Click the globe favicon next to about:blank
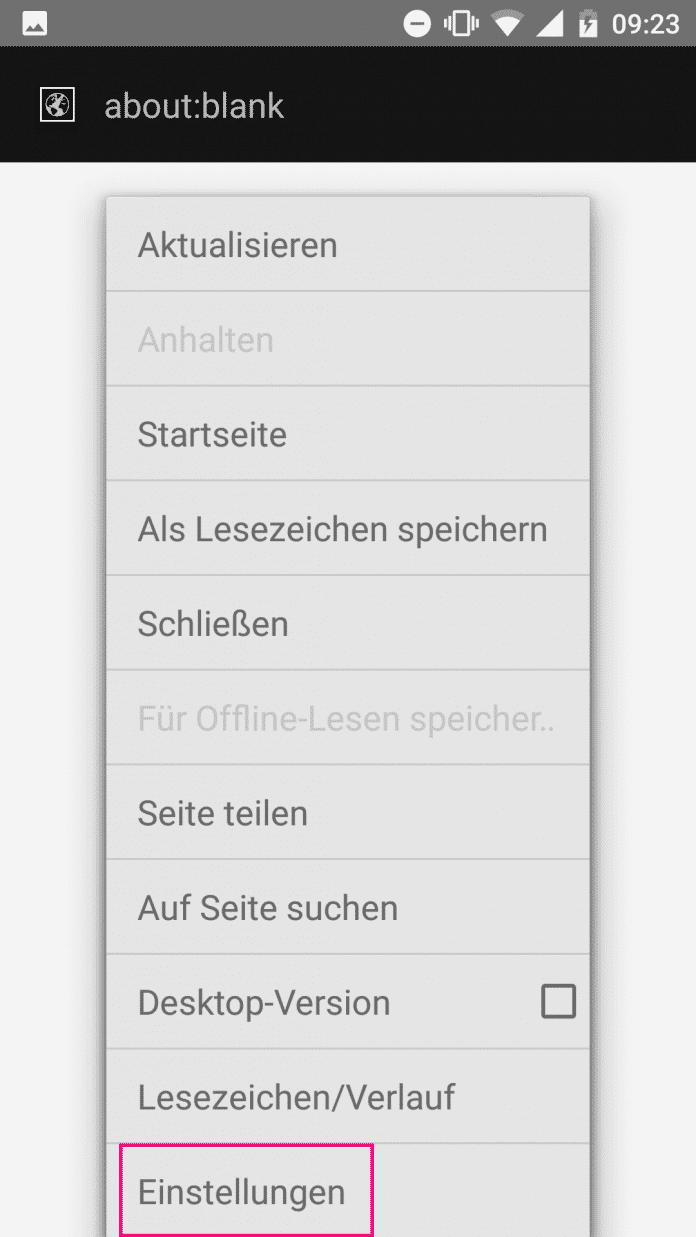 (x=57, y=105)
